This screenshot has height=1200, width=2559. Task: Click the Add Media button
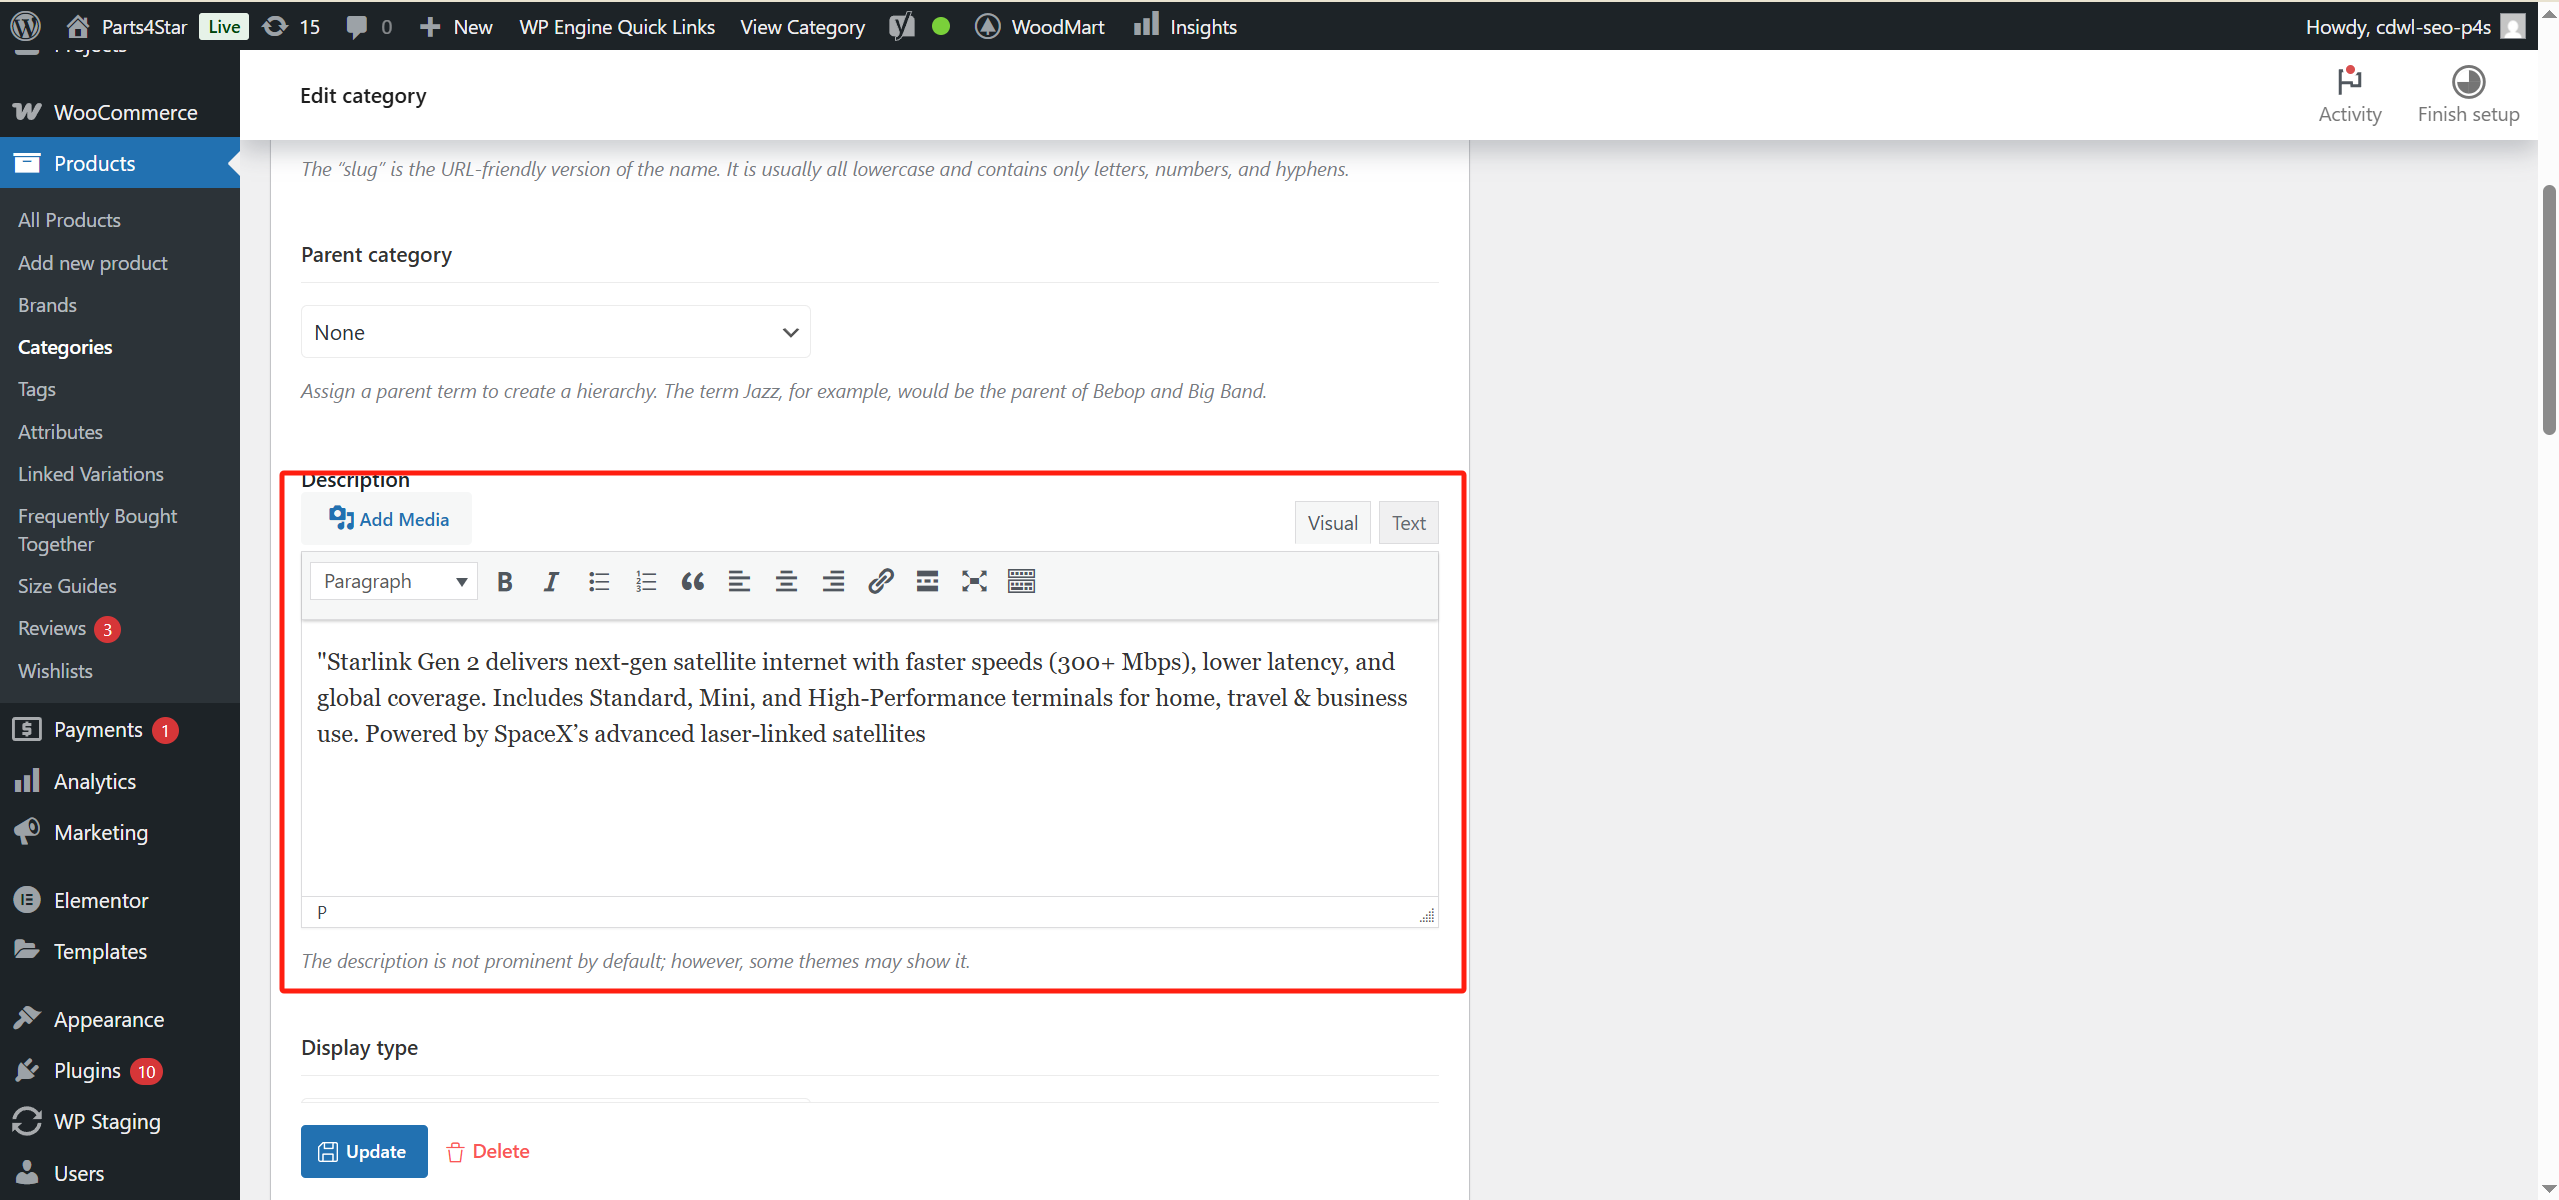[x=388, y=519]
